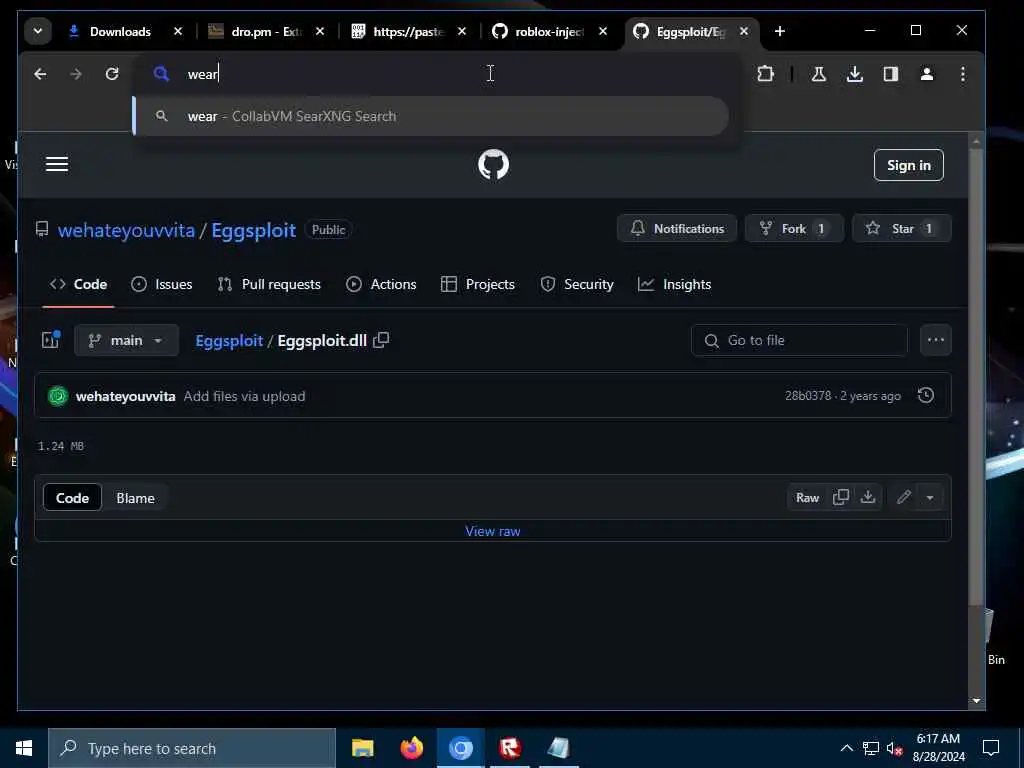Screen dimensions: 1024x768
Task: Show hidden system tray icons
Action: pyautogui.click(x=846, y=748)
